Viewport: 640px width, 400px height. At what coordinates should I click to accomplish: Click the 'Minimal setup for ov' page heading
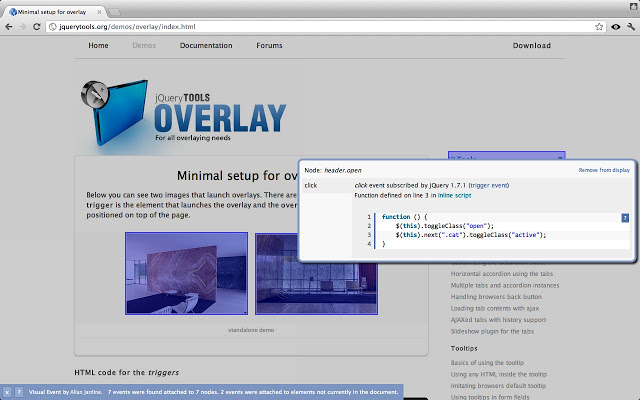pos(238,176)
